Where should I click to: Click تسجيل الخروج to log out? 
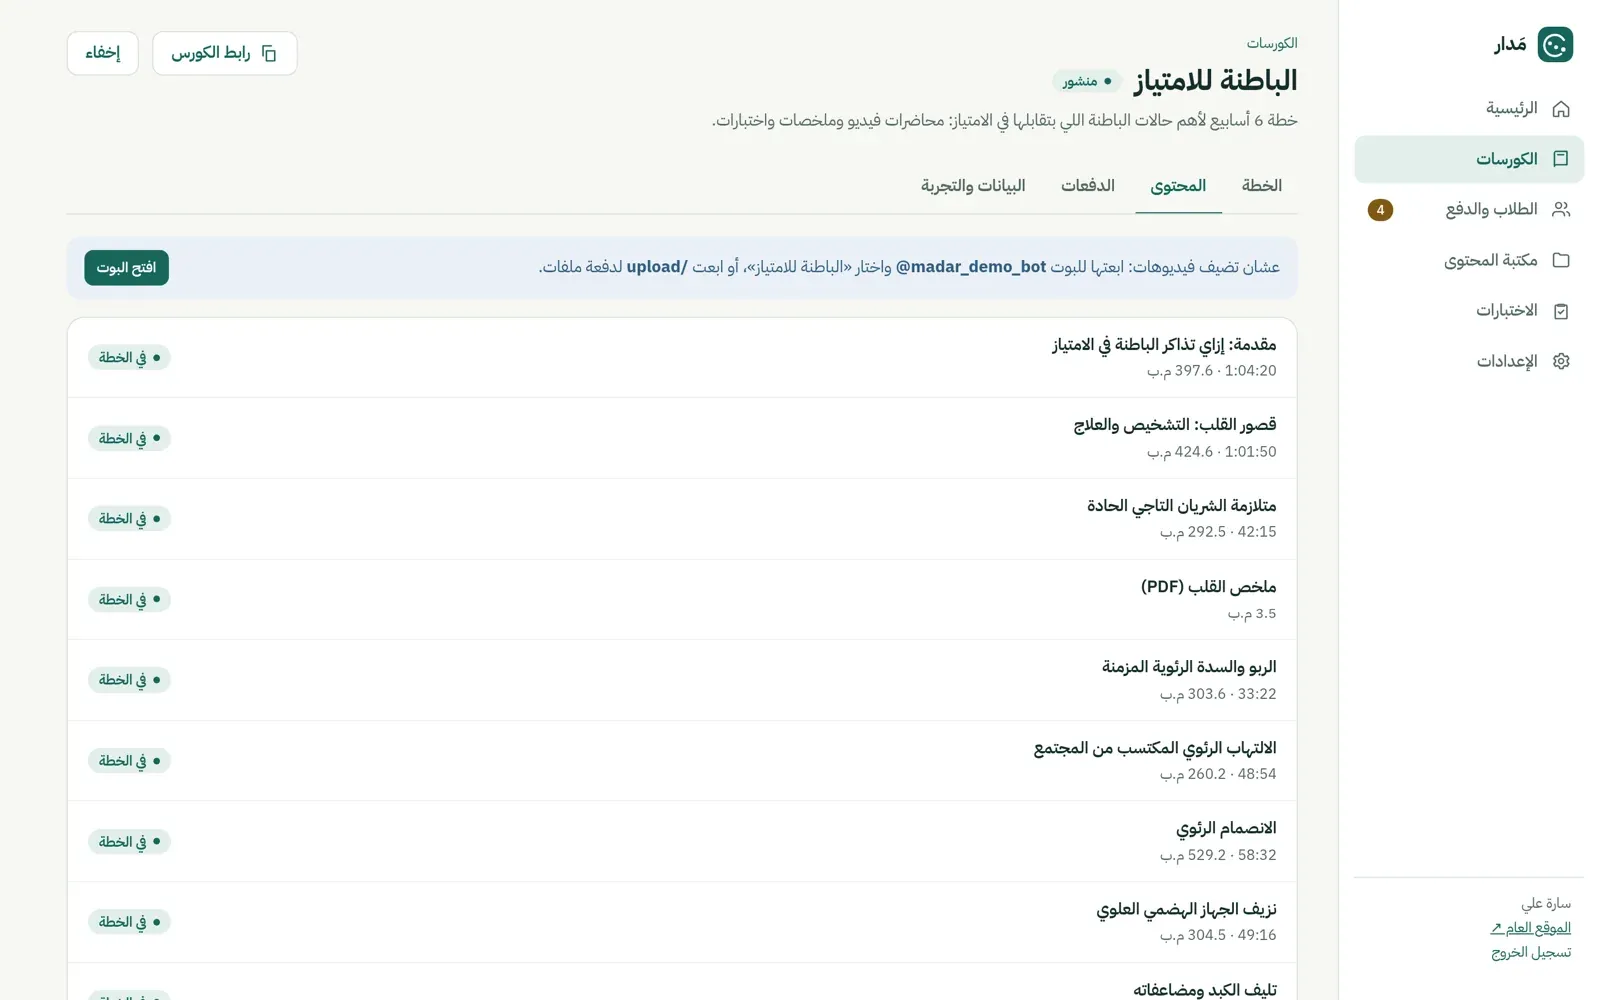(1531, 953)
